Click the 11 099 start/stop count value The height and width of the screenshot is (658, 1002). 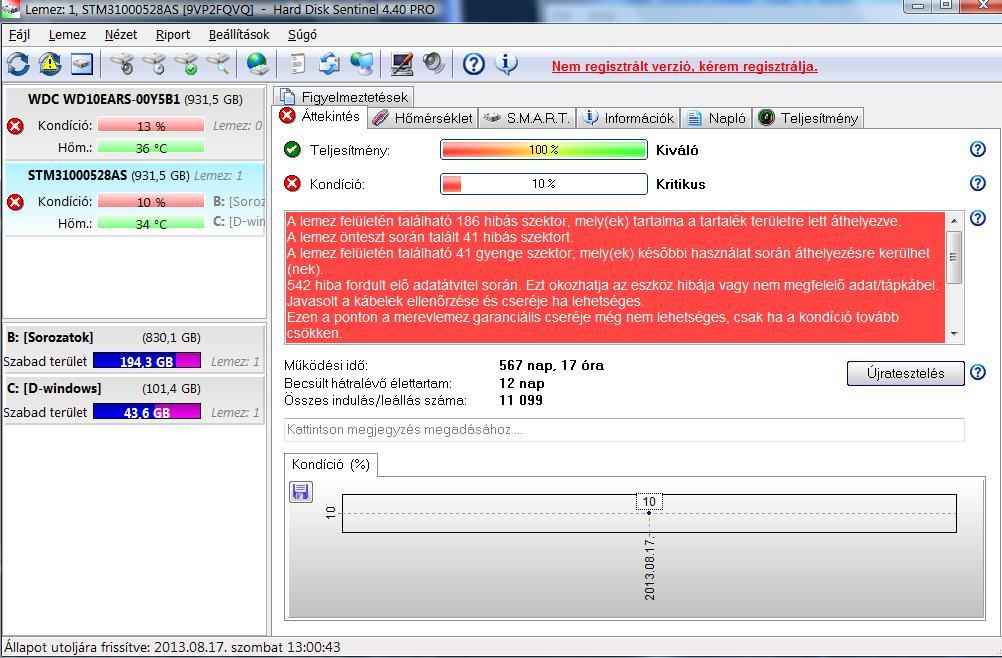[x=521, y=401]
